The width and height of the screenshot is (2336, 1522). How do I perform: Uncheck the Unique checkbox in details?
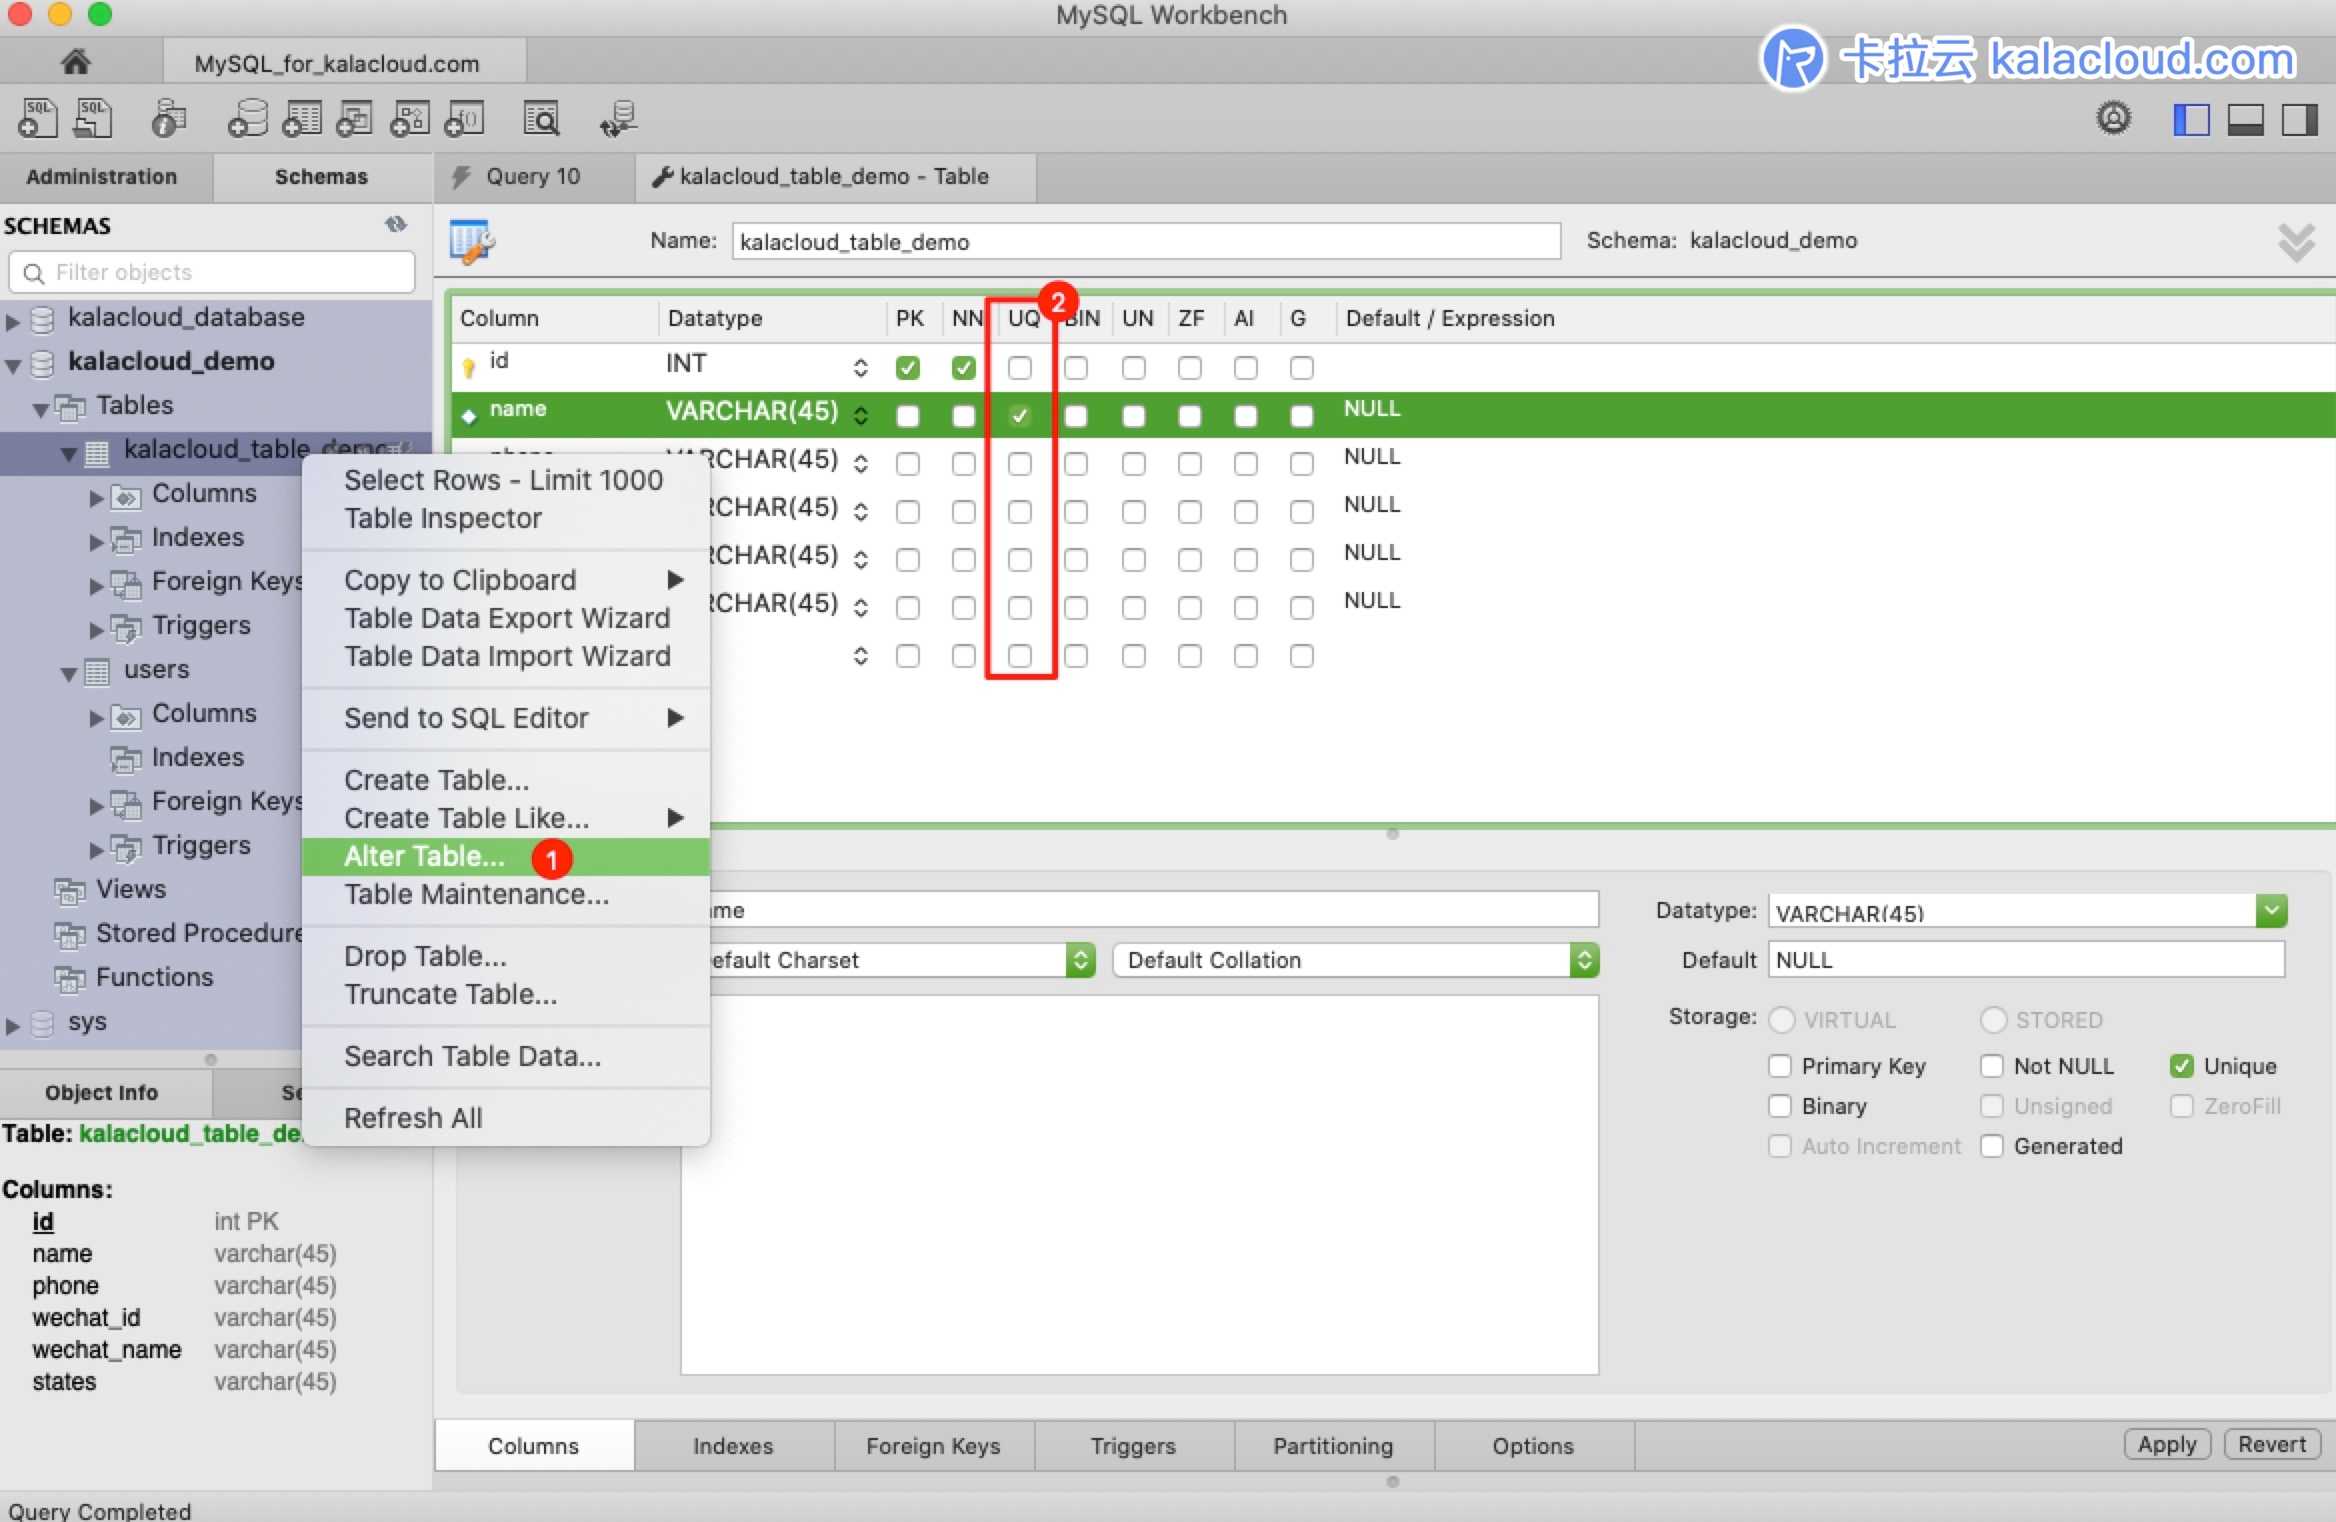click(x=2181, y=1066)
